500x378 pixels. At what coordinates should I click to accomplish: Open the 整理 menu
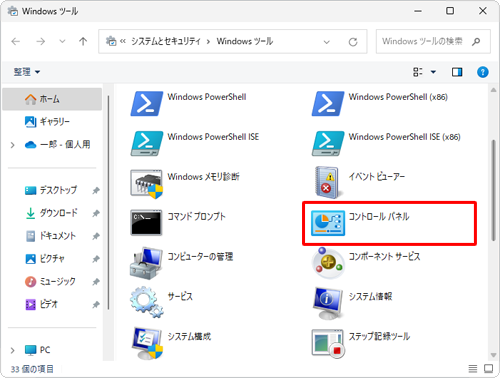click(27, 72)
